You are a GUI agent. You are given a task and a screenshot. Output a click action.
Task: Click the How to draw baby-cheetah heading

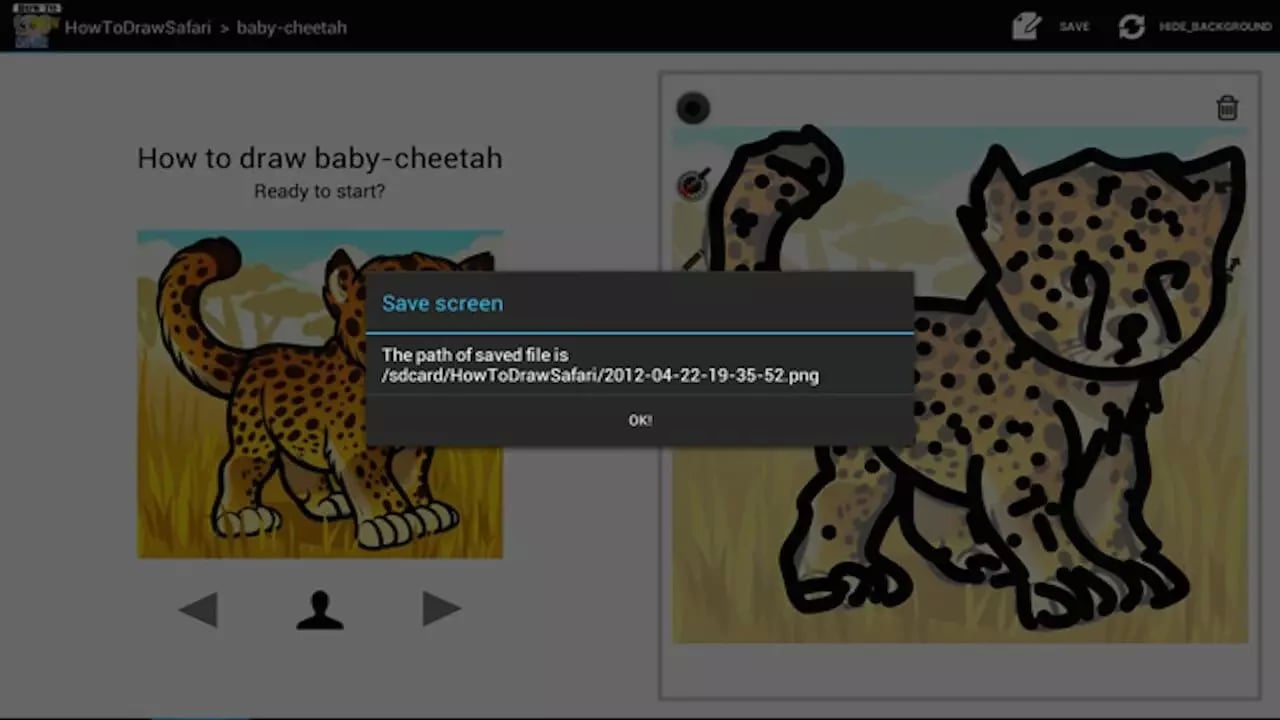pos(319,158)
